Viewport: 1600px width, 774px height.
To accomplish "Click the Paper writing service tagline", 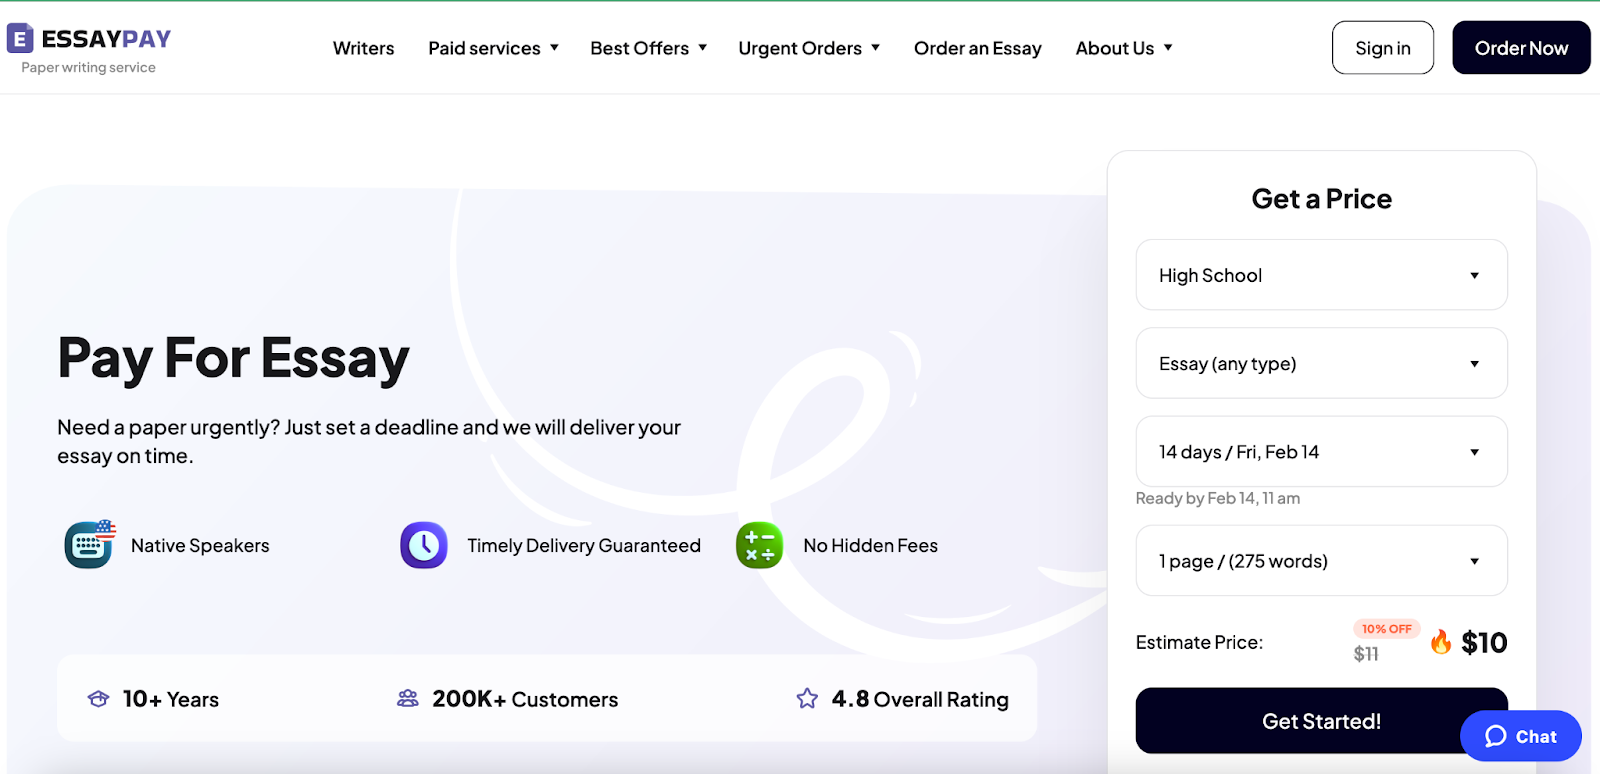I will pos(88,67).
